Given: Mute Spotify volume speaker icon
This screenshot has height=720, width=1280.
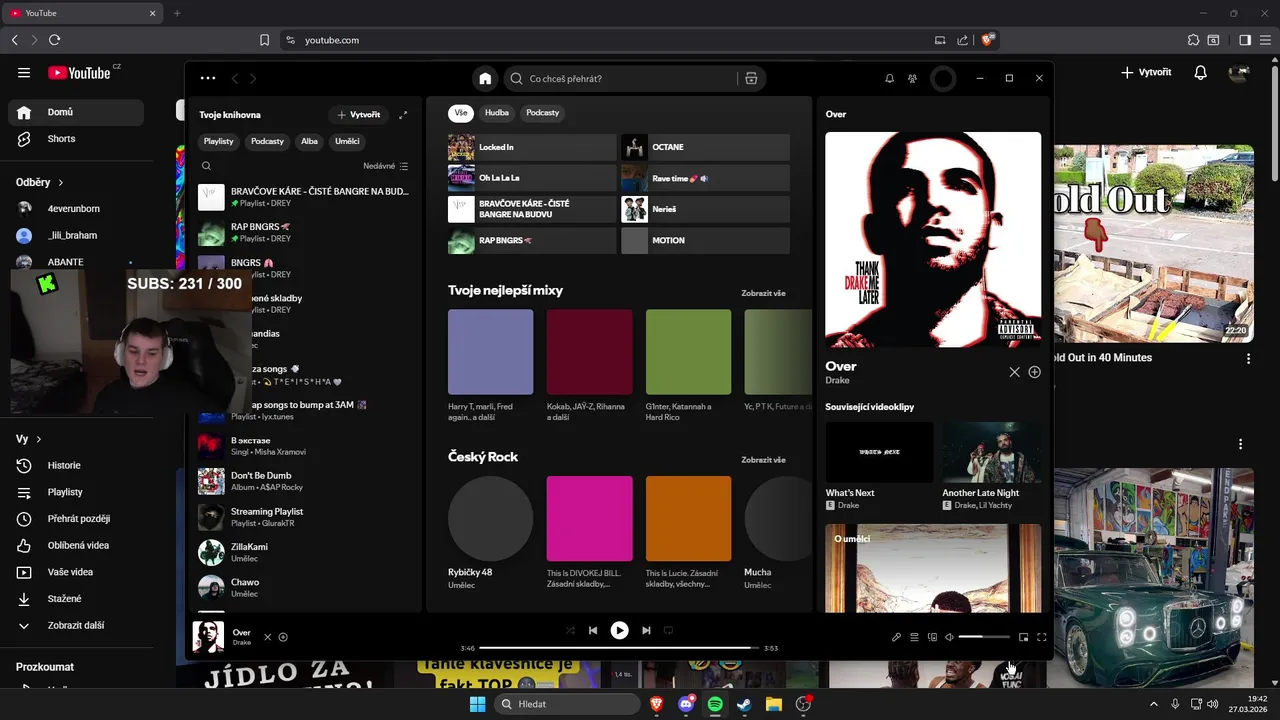Looking at the screenshot, I should click(949, 637).
